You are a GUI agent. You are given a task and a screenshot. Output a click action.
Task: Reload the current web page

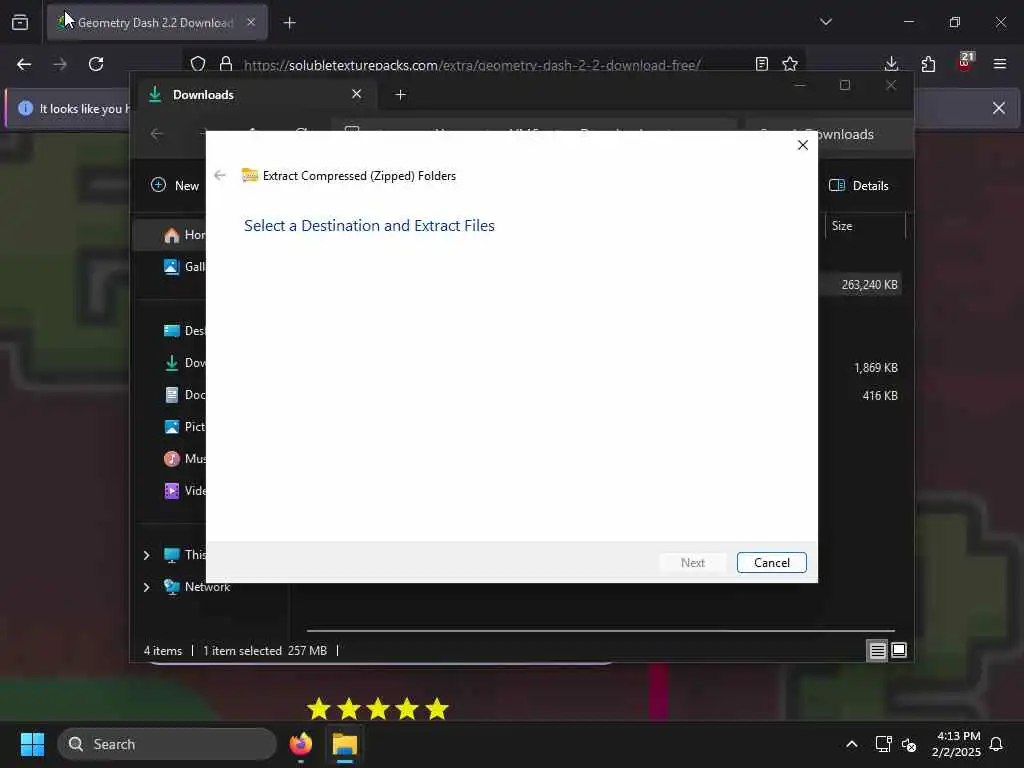(96, 64)
